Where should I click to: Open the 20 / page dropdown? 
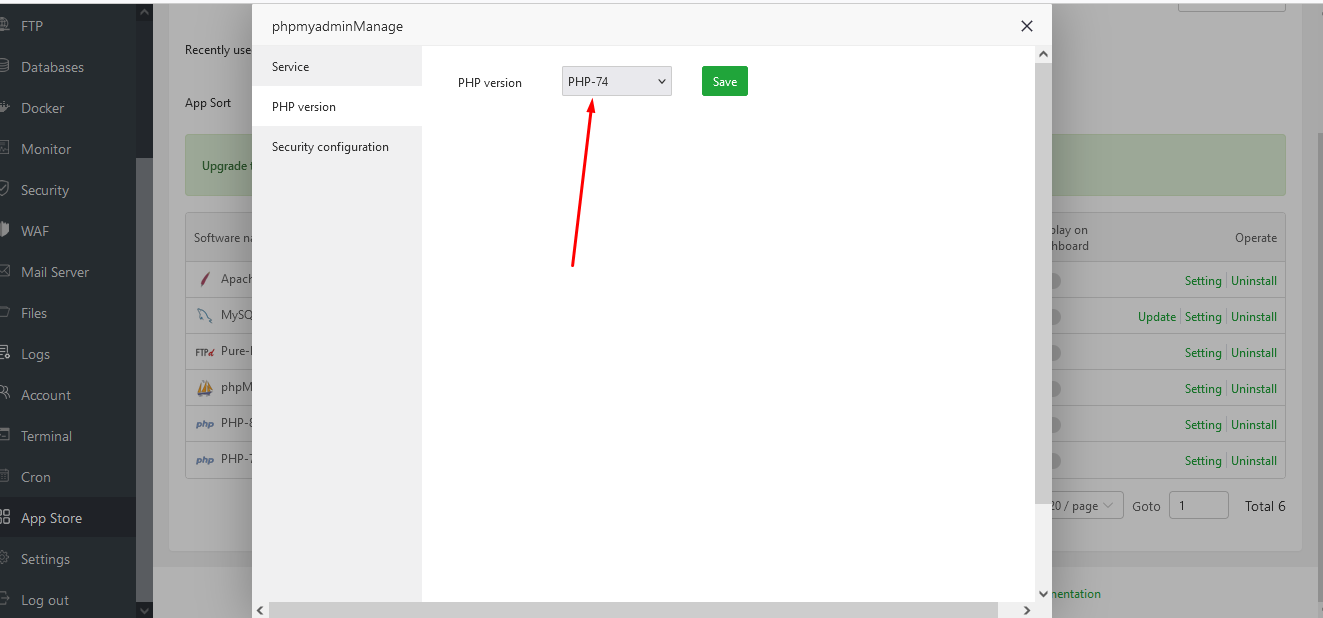(x=1085, y=506)
